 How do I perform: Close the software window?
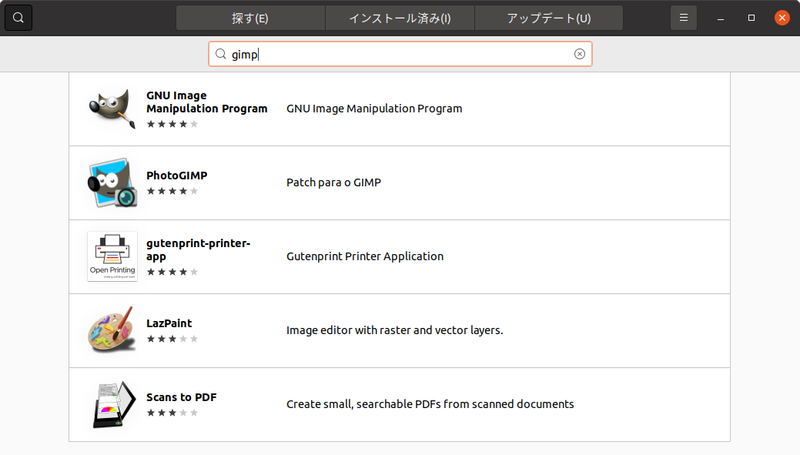click(x=782, y=18)
